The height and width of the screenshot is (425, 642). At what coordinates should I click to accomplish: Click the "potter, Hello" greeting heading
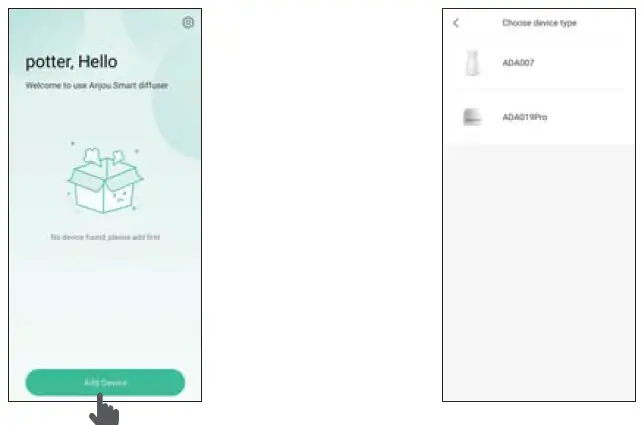(x=72, y=62)
